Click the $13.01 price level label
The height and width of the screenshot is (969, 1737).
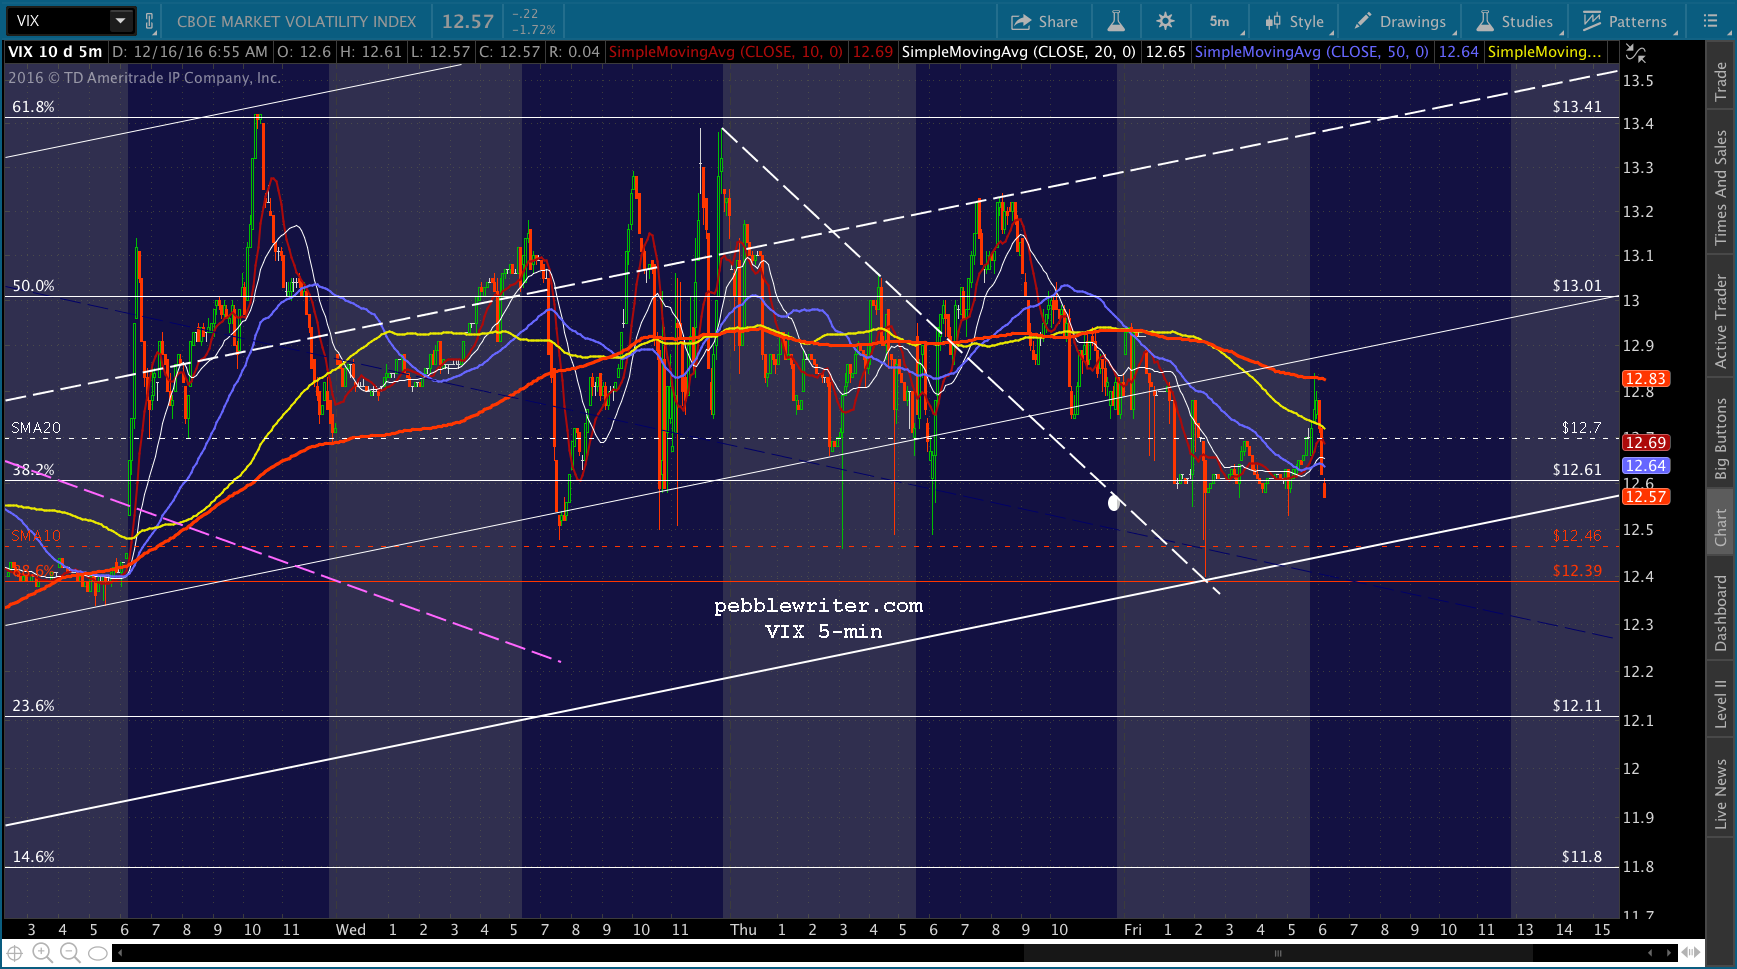(x=1577, y=286)
